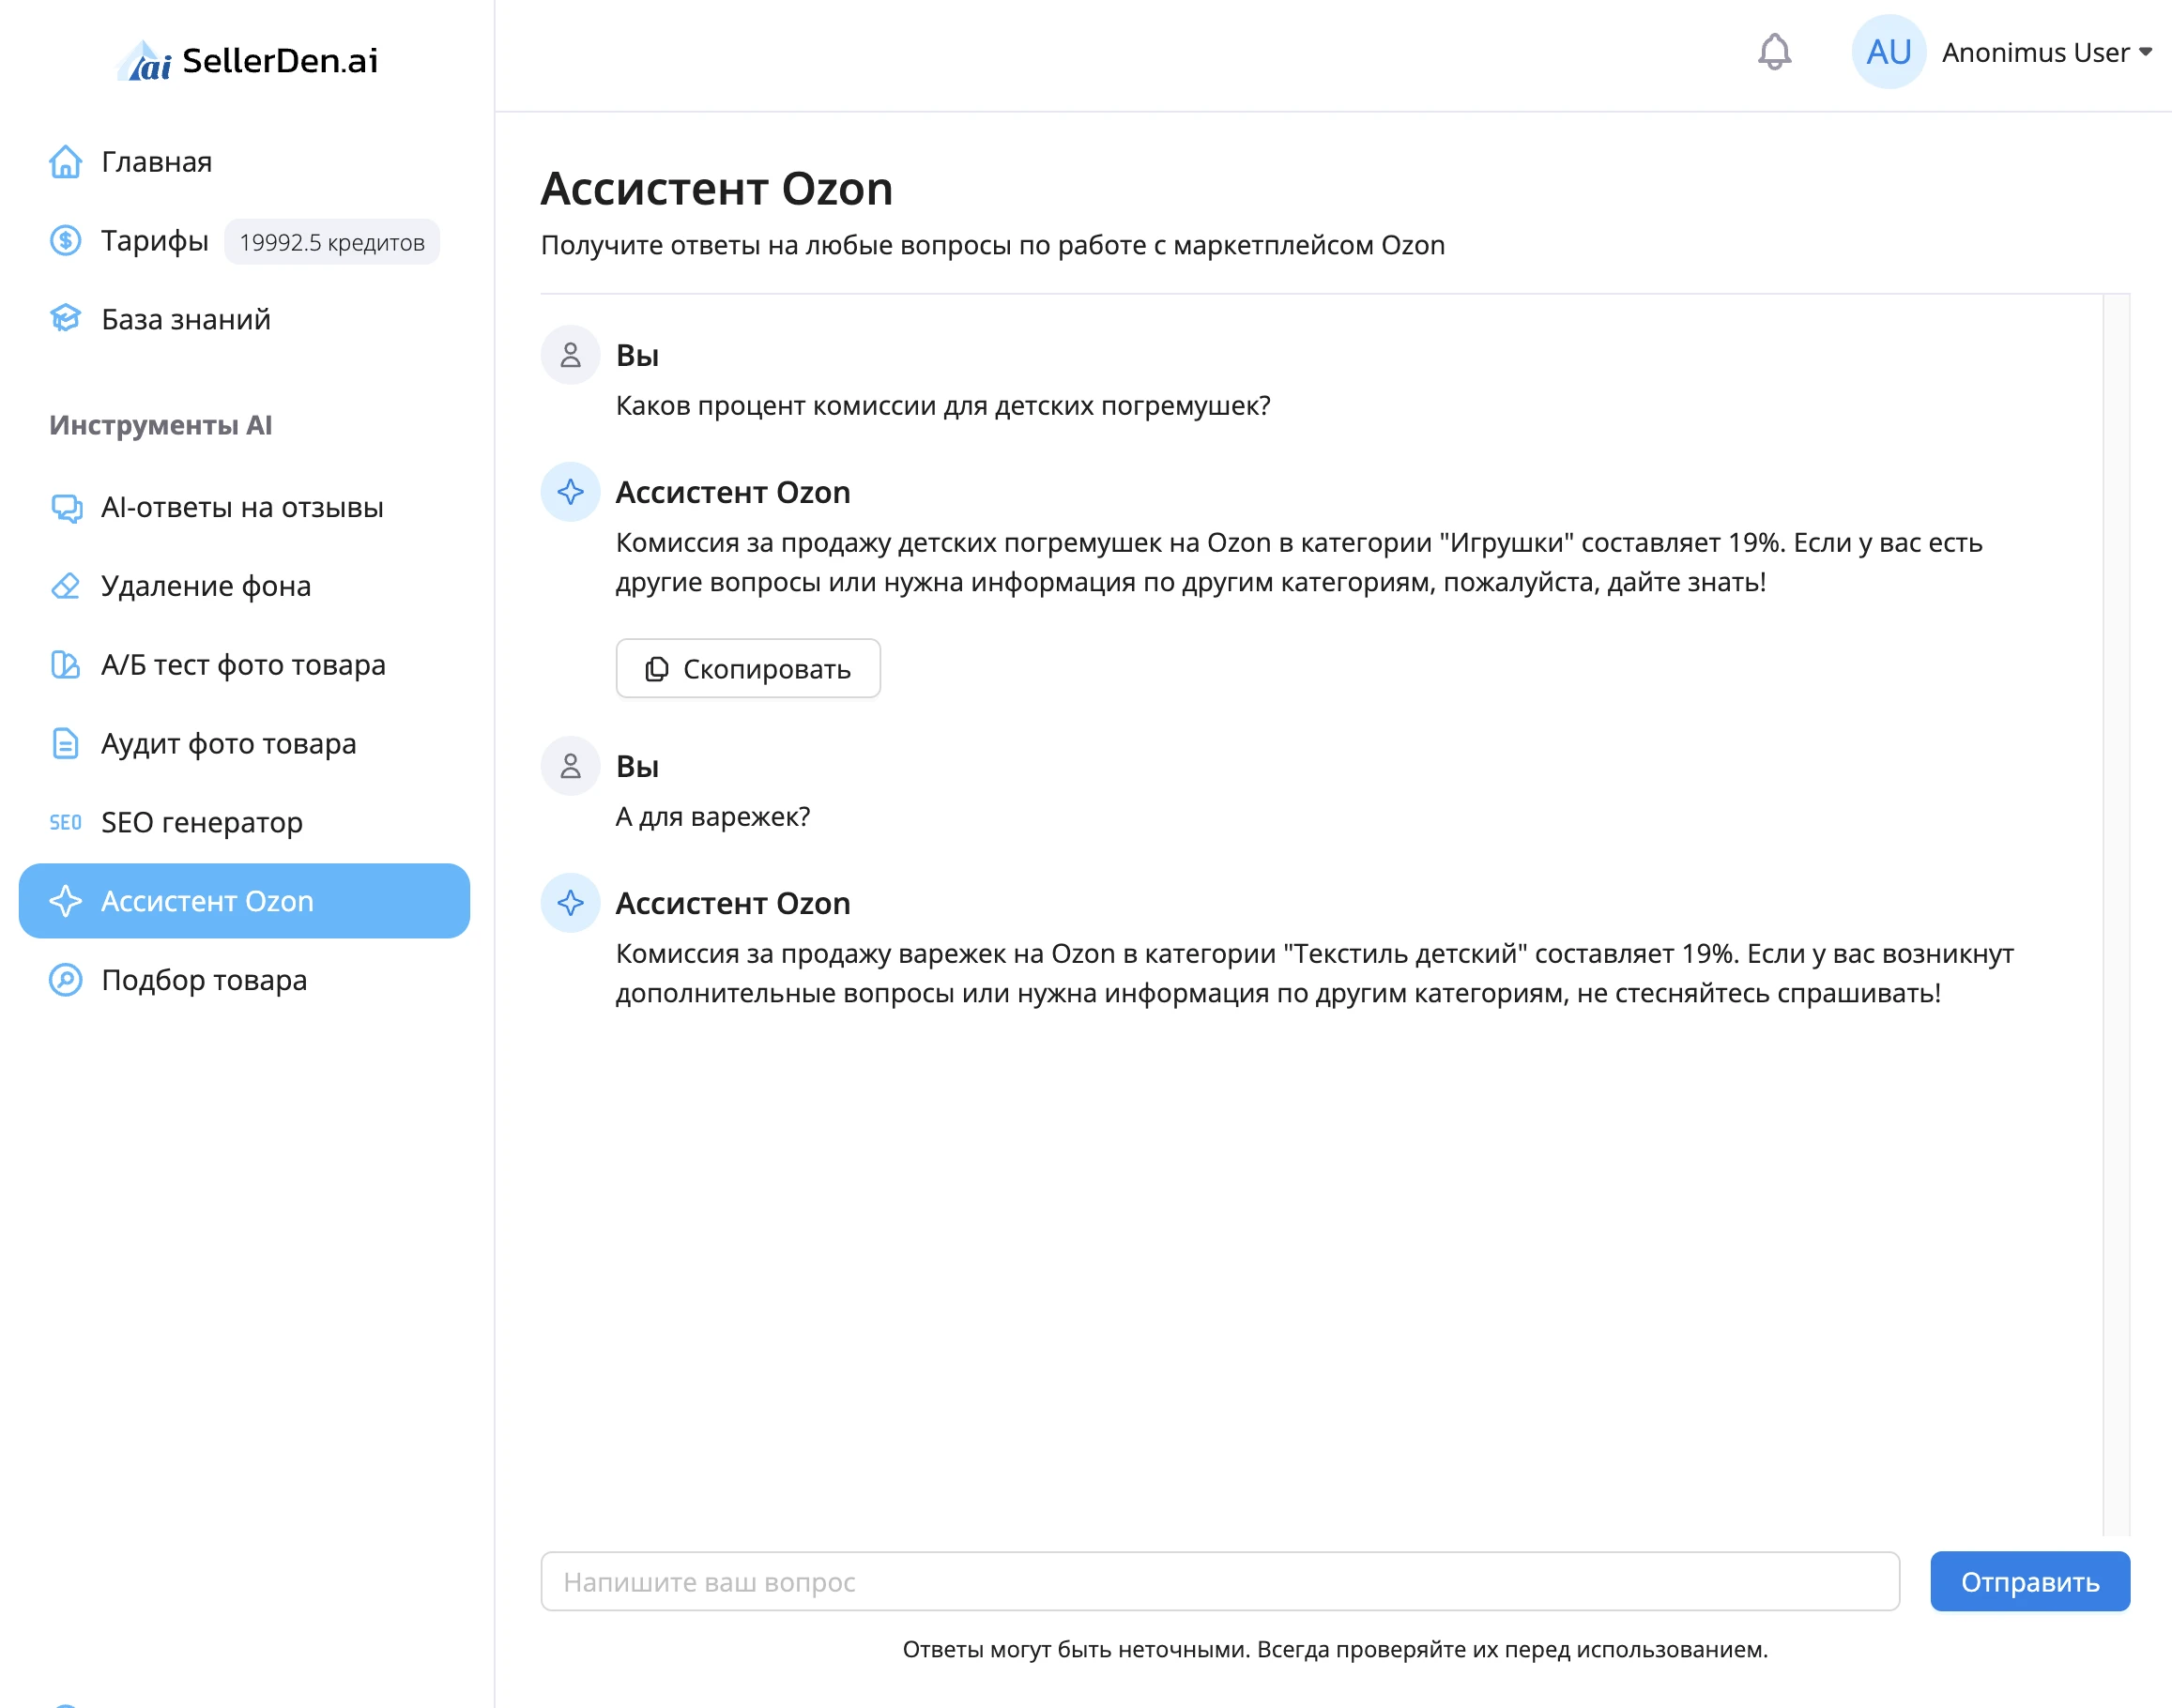This screenshot has width=2172, height=1708.
Task: Click the answer about 'Текстиль детский' commission
Action: (1315, 973)
